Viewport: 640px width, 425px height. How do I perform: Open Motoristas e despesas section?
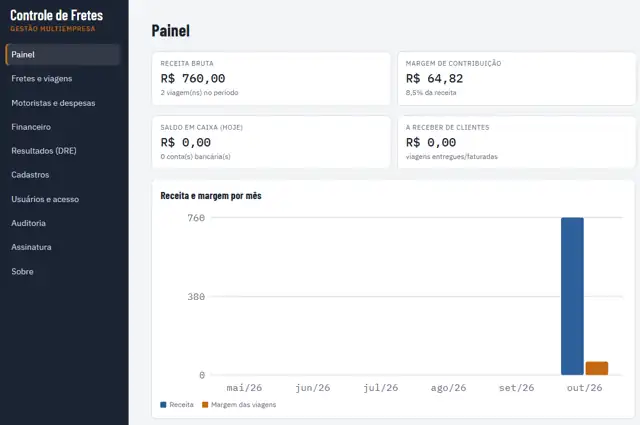click(53, 103)
